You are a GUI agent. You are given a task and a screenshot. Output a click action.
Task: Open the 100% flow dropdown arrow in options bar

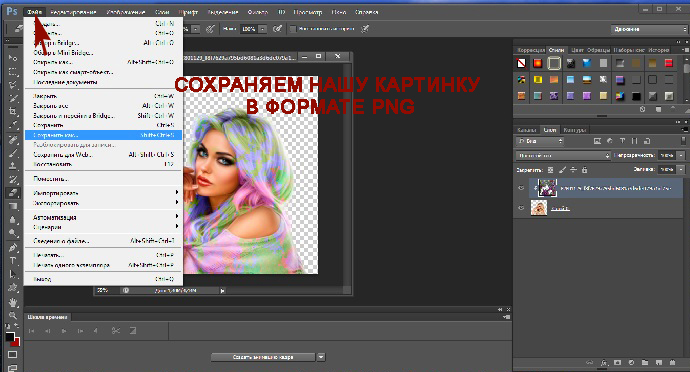(262, 29)
